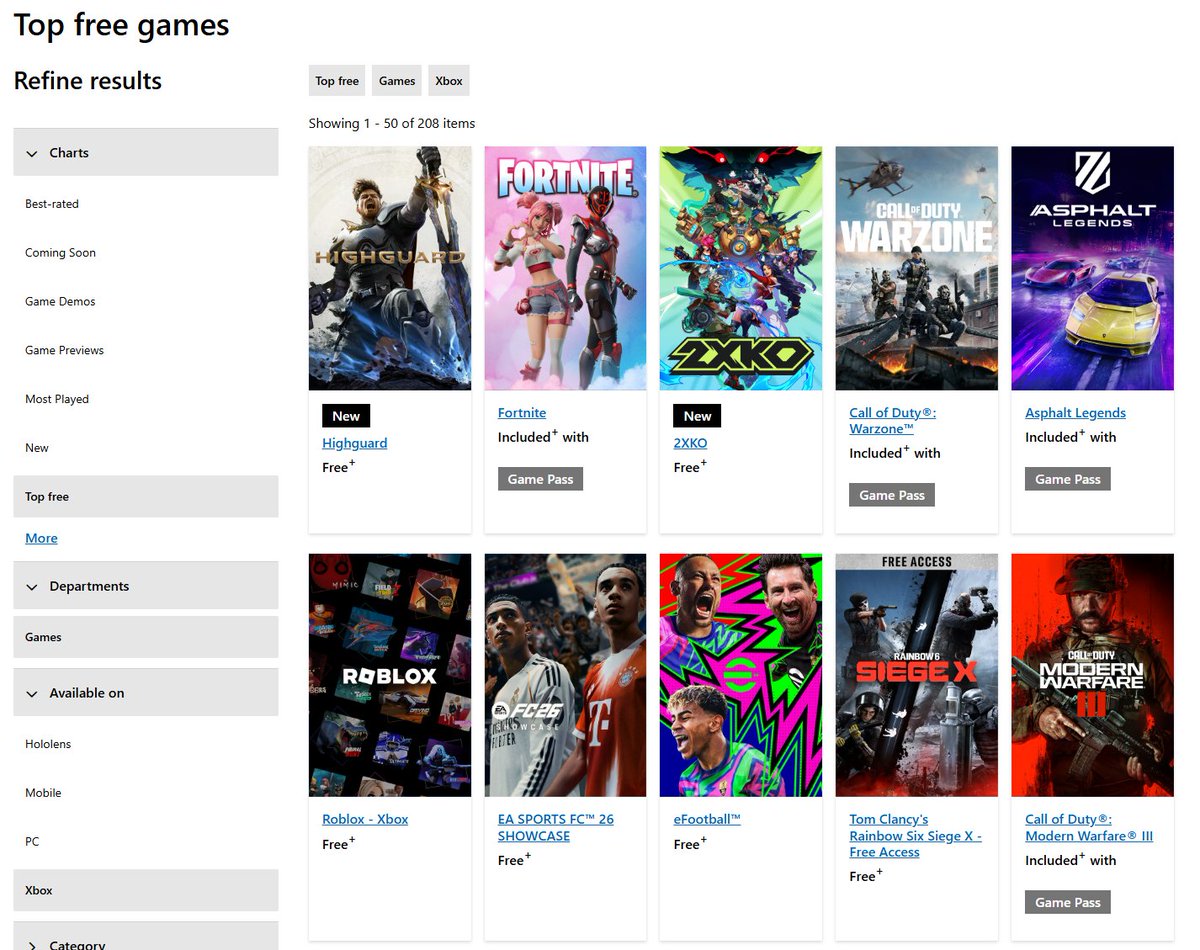Click the More link under Charts
Viewport: 1200px width, 950px height.
click(41, 538)
